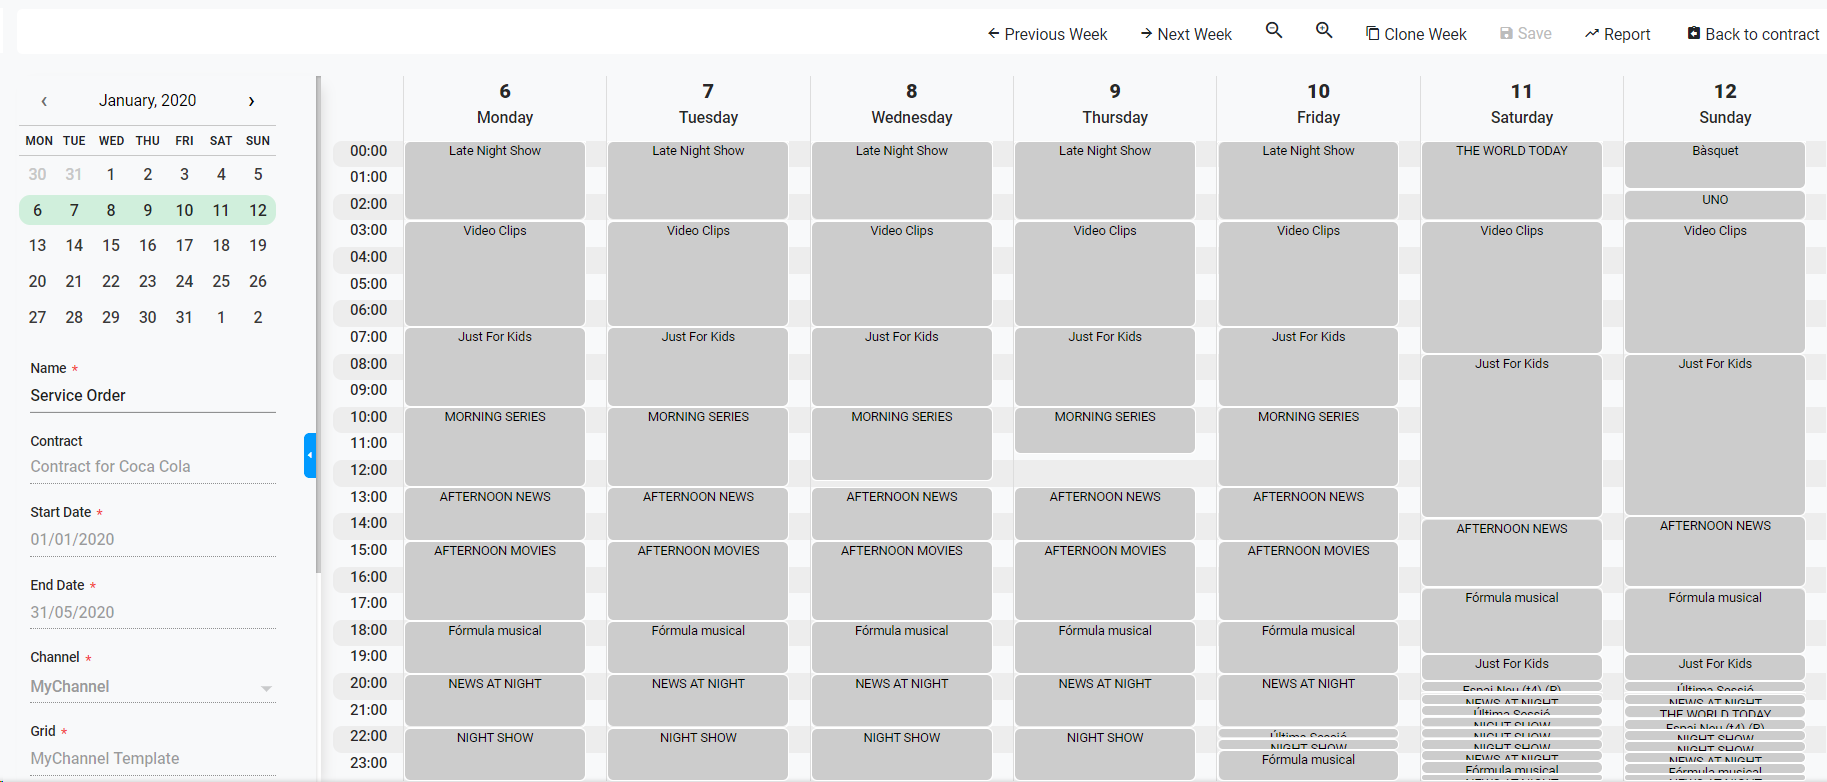Select Wednesday's NEWS AT NIGHT block
The width and height of the screenshot is (1827, 782).
(901, 699)
